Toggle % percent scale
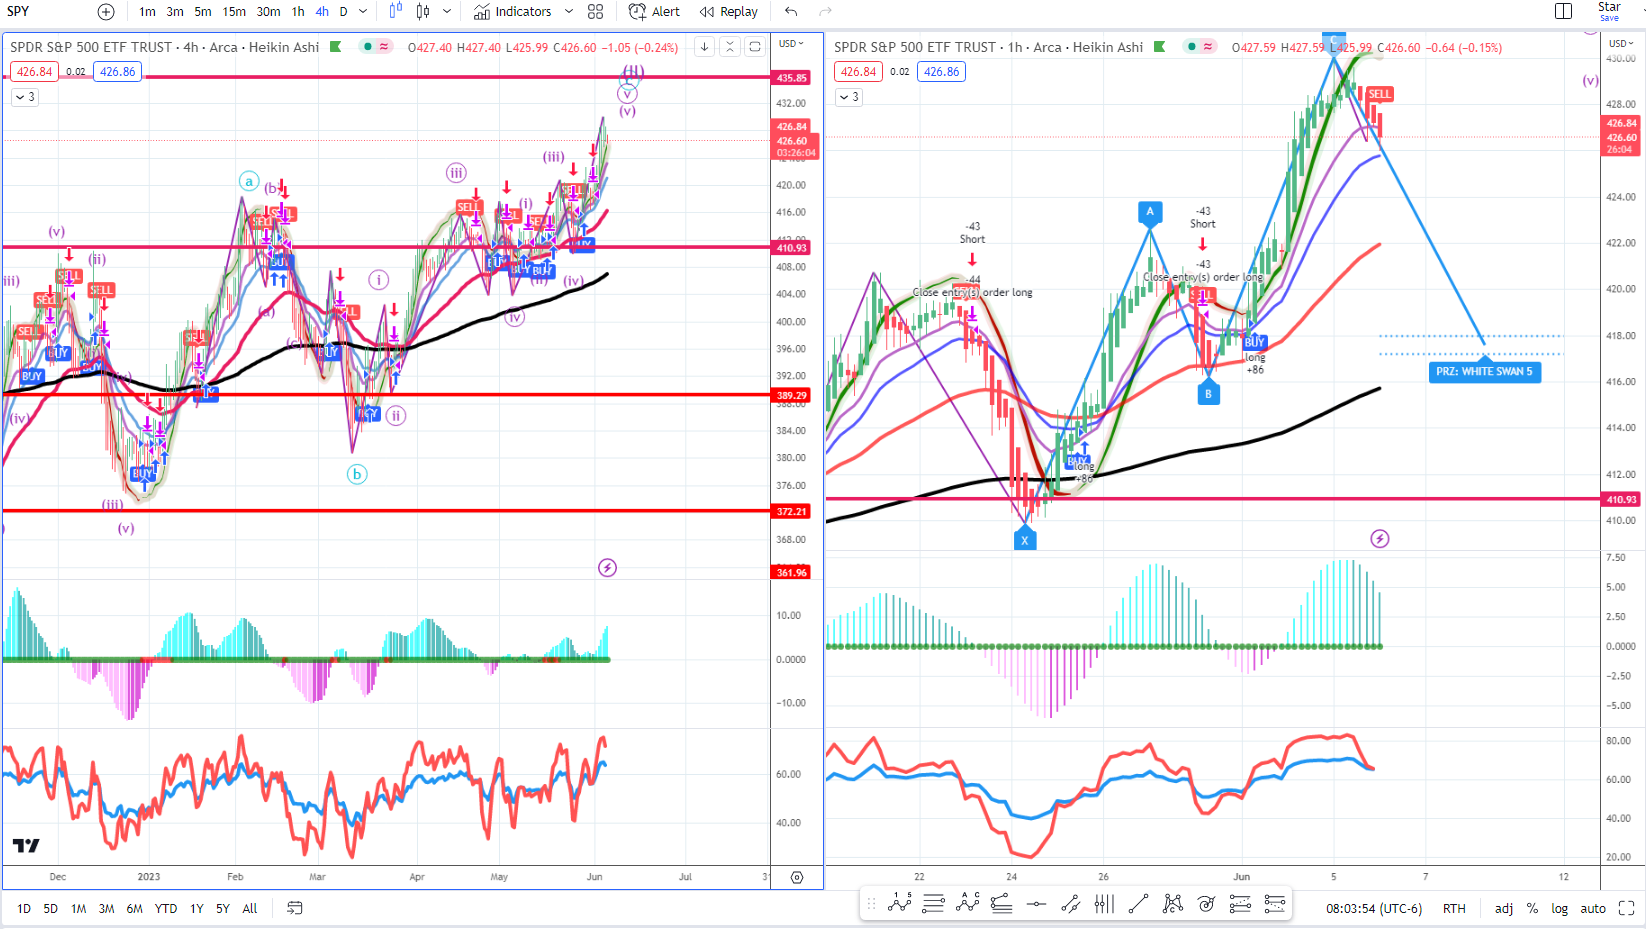The height and width of the screenshot is (929, 1646). 1532,909
